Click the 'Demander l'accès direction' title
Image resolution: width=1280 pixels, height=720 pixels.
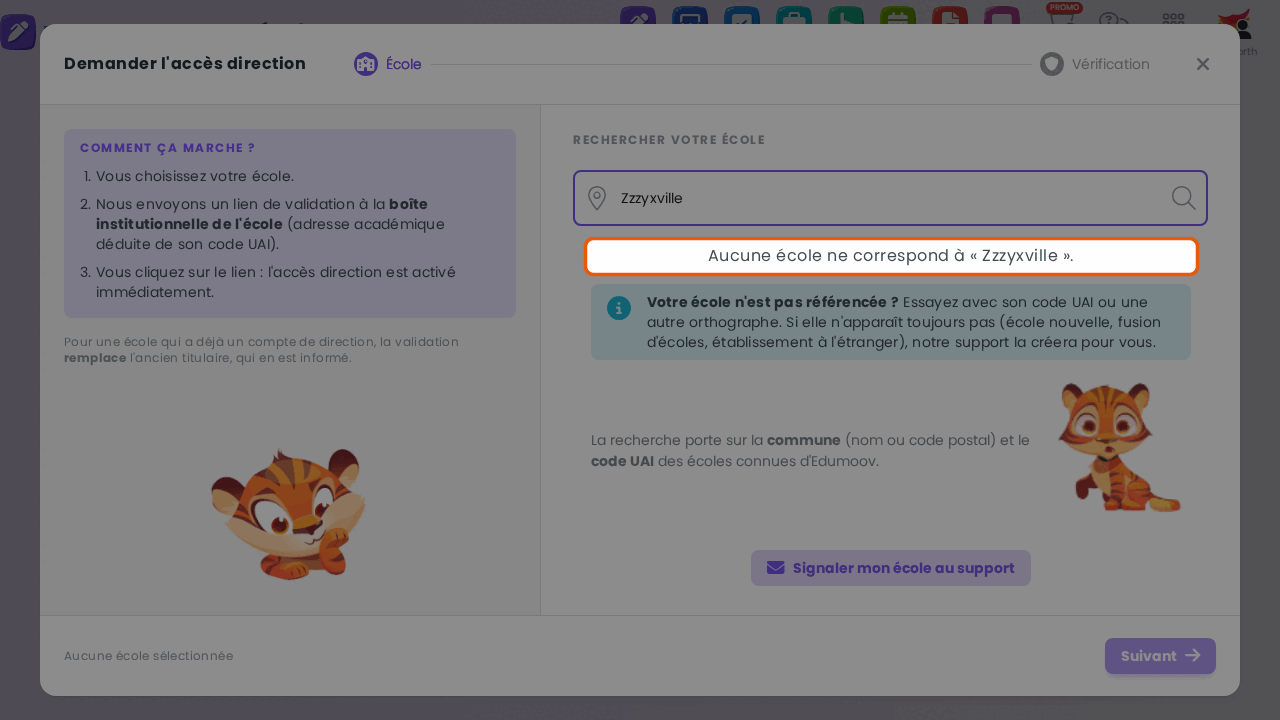(185, 64)
